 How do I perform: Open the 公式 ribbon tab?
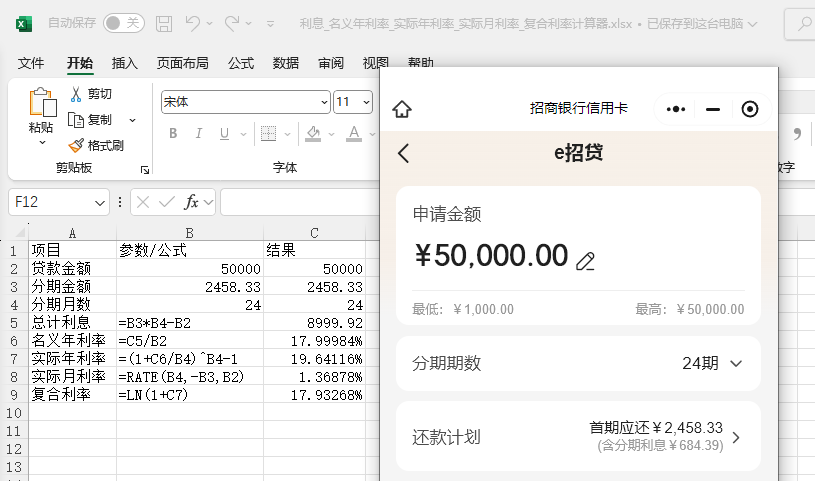pos(241,63)
